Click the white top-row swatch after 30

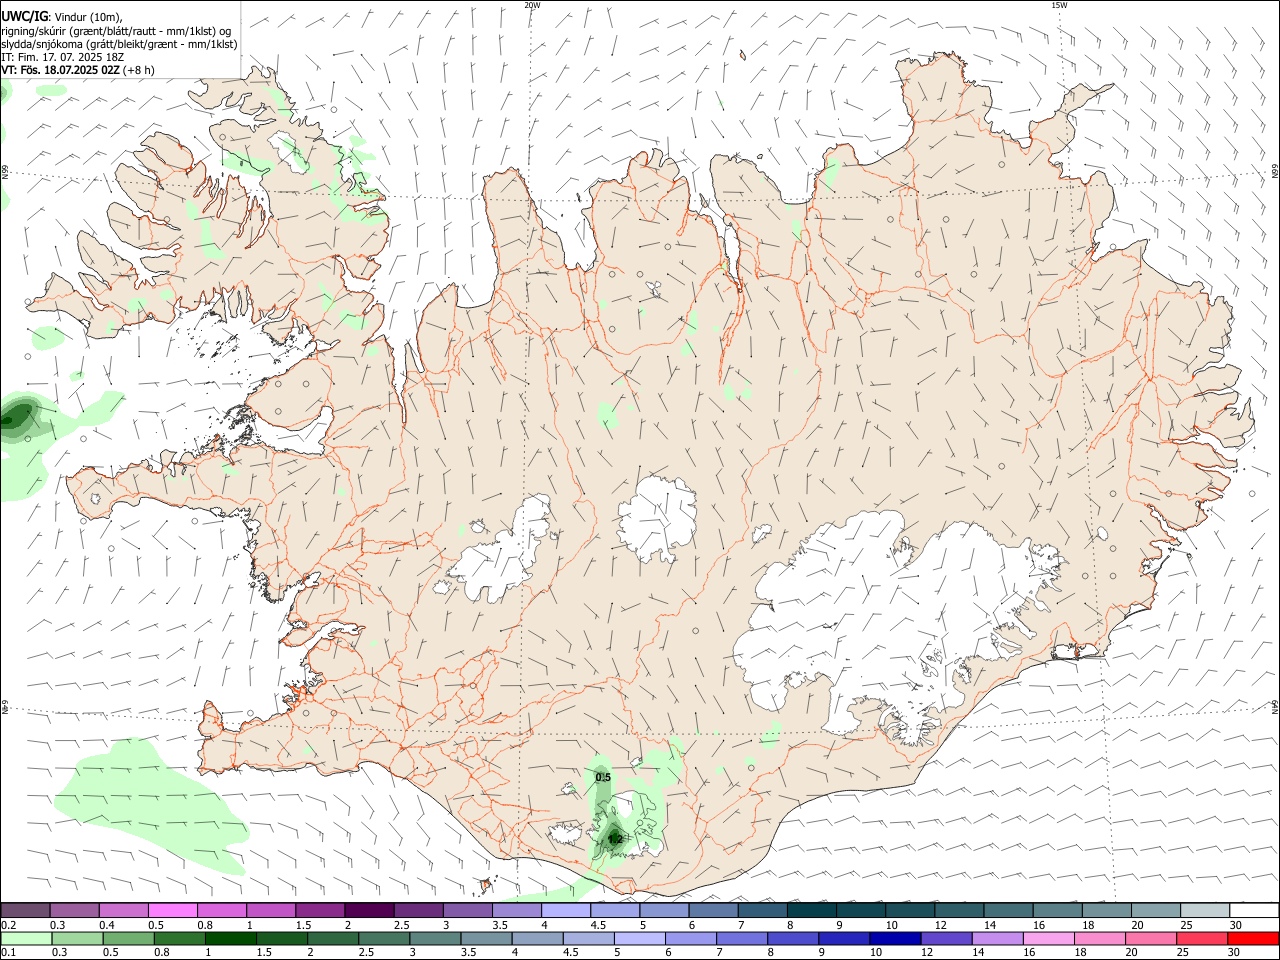point(1254,910)
